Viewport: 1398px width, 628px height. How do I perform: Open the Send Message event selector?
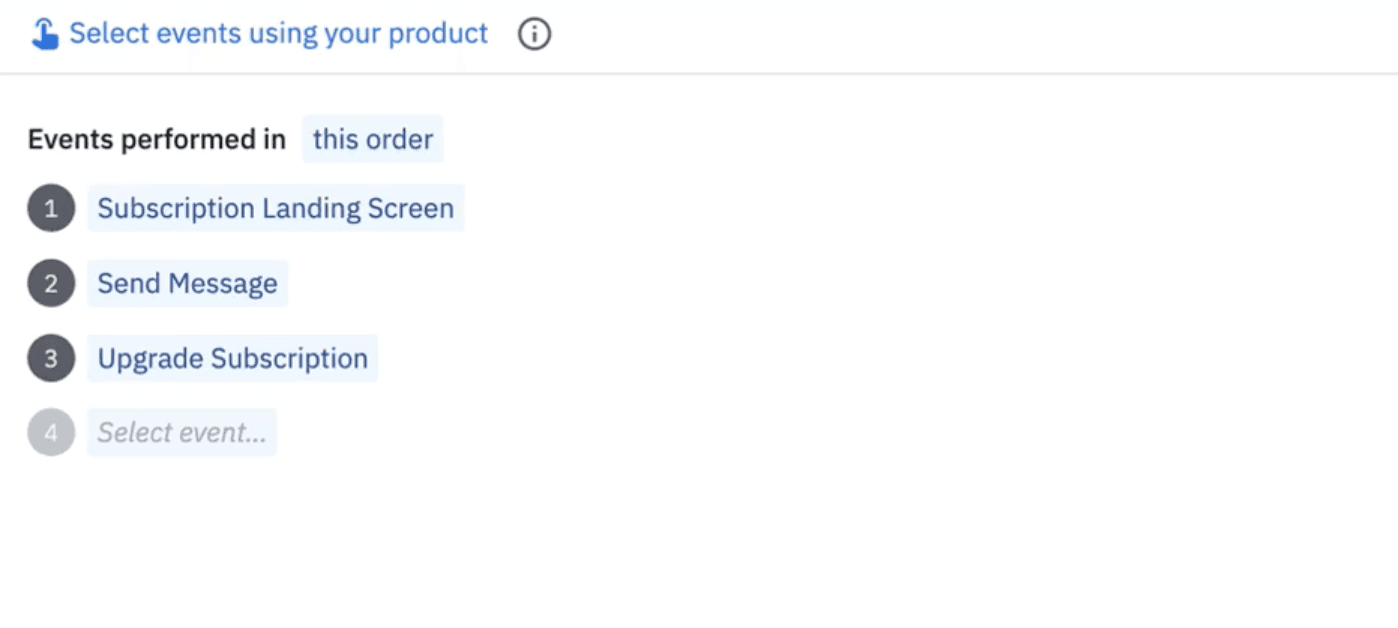point(187,283)
